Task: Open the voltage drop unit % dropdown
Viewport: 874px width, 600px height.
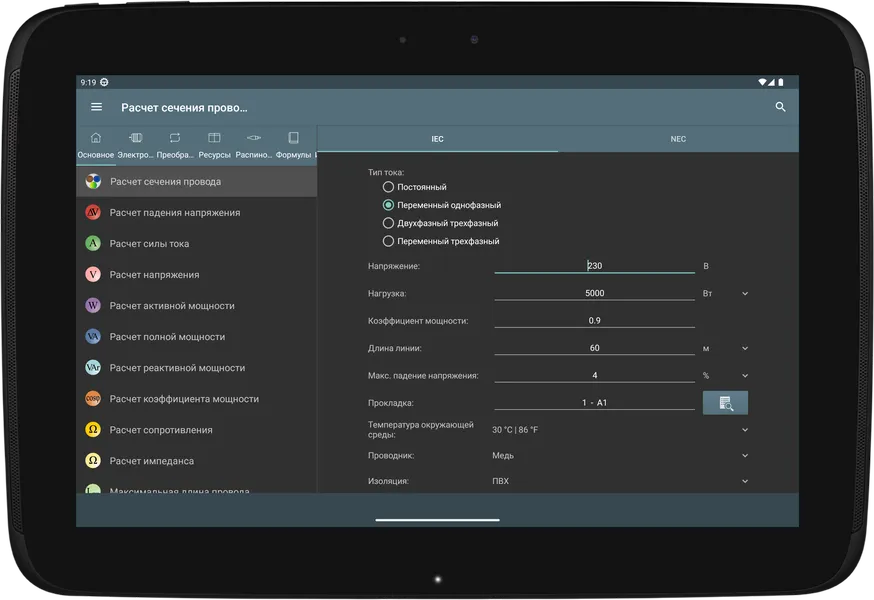Action: [725, 375]
